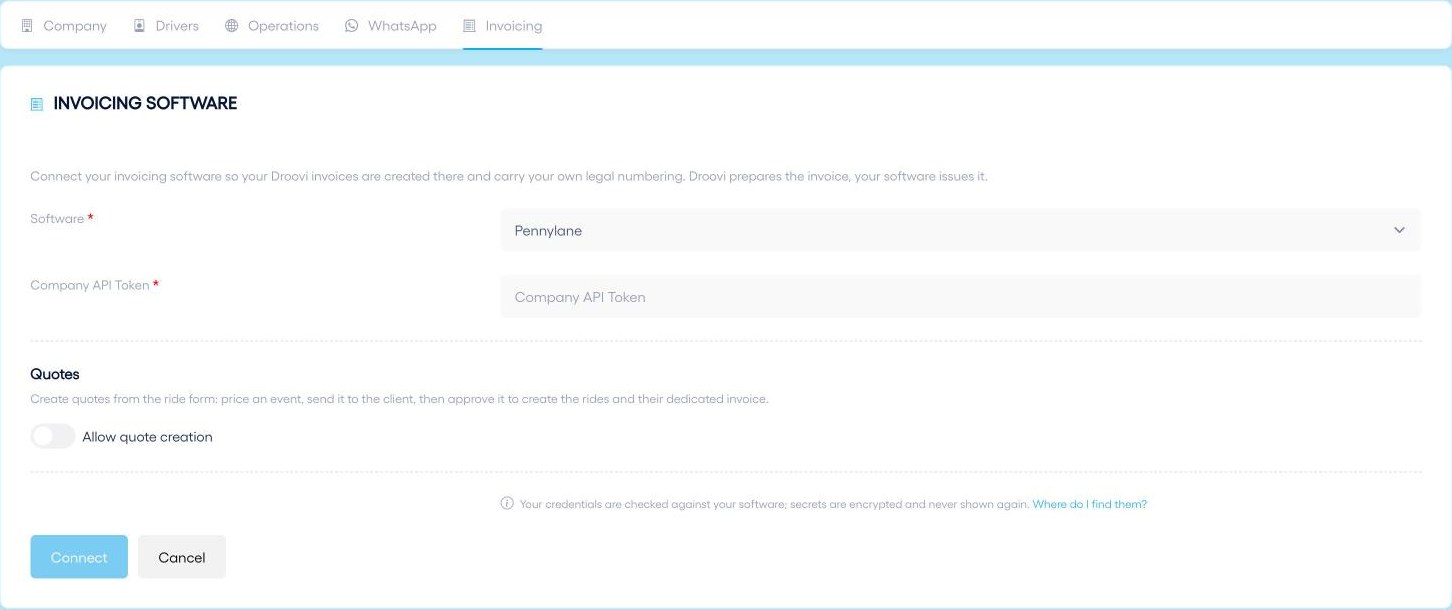This screenshot has height=610, width=1452.
Task: Click the 'Software' field label
Action: click(57, 219)
